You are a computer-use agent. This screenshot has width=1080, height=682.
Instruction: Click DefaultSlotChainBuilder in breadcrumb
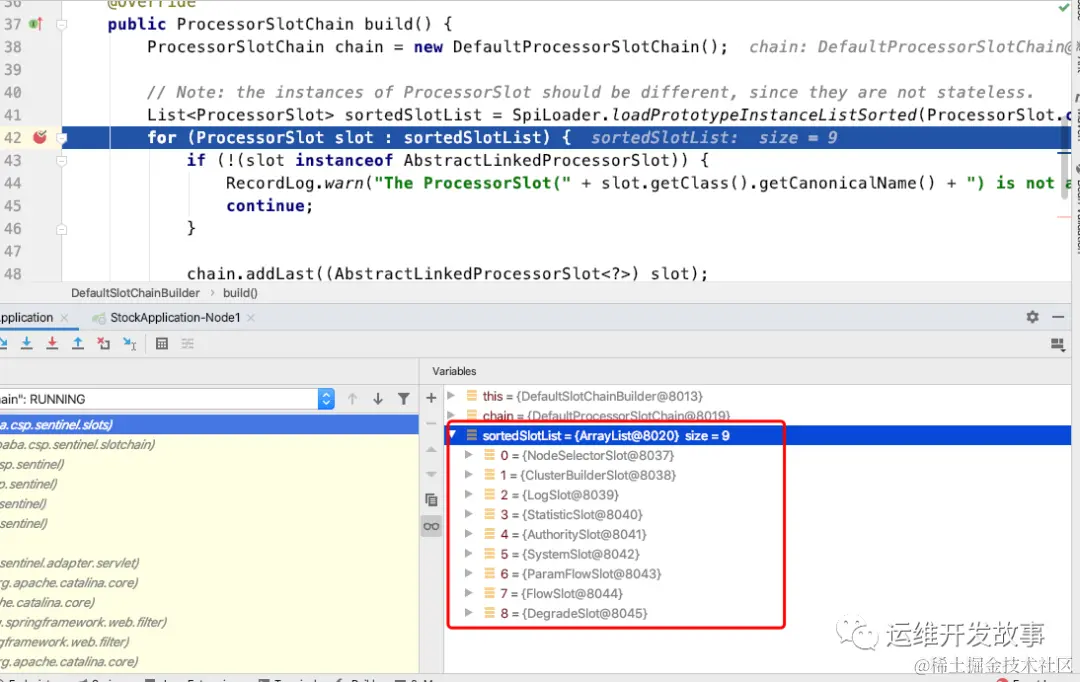pyautogui.click(x=135, y=293)
